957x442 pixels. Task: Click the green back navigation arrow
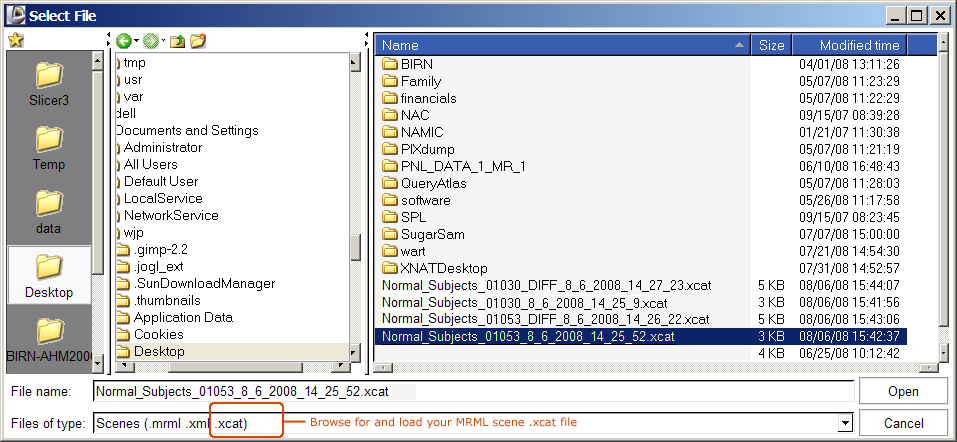click(123, 41)
